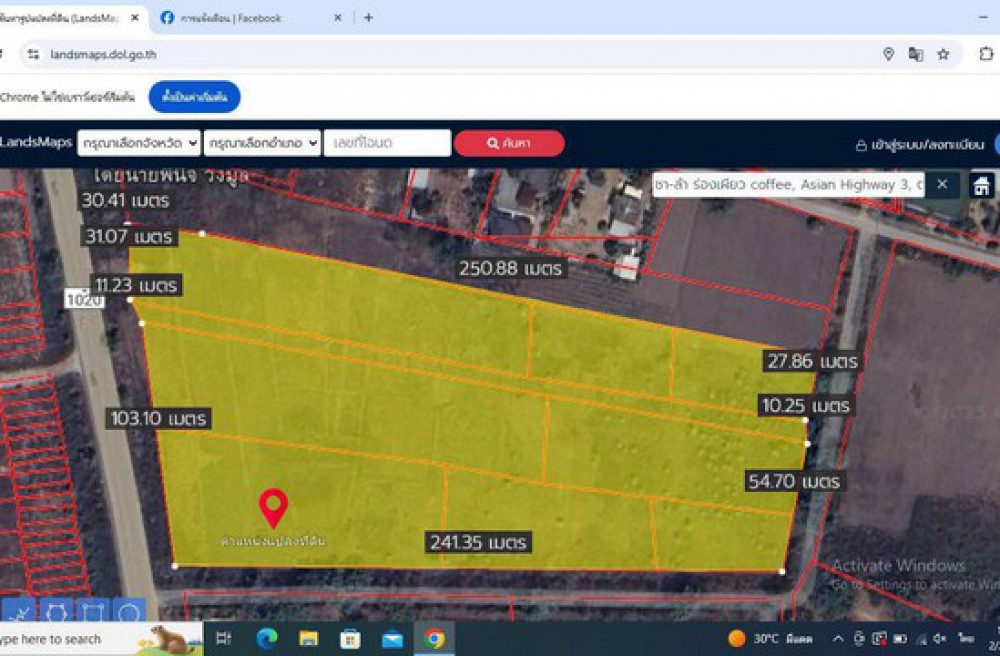Click the 30.41 meters measurement label
Viewport: 1000px width, 656px height.
click(125, 200)
